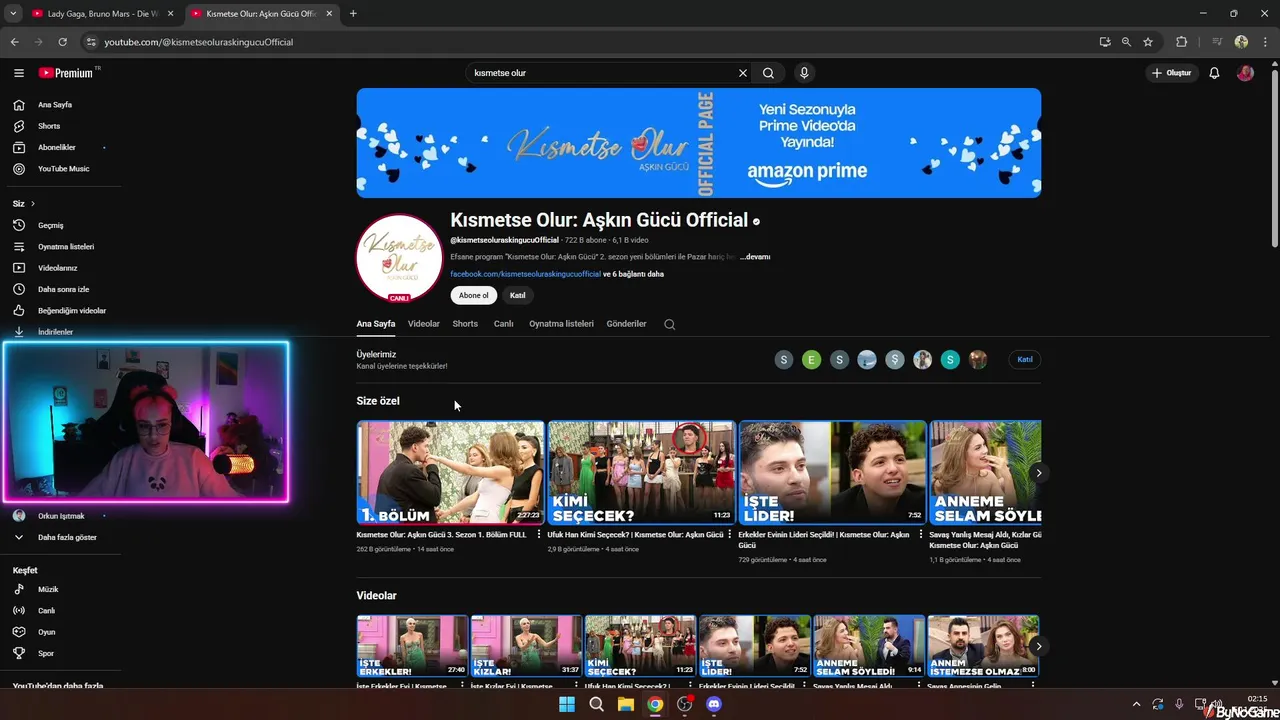The image size is (1280, 720).
Task: Open the Chrome extensions puzzle icon
Action: (1181, 42)
